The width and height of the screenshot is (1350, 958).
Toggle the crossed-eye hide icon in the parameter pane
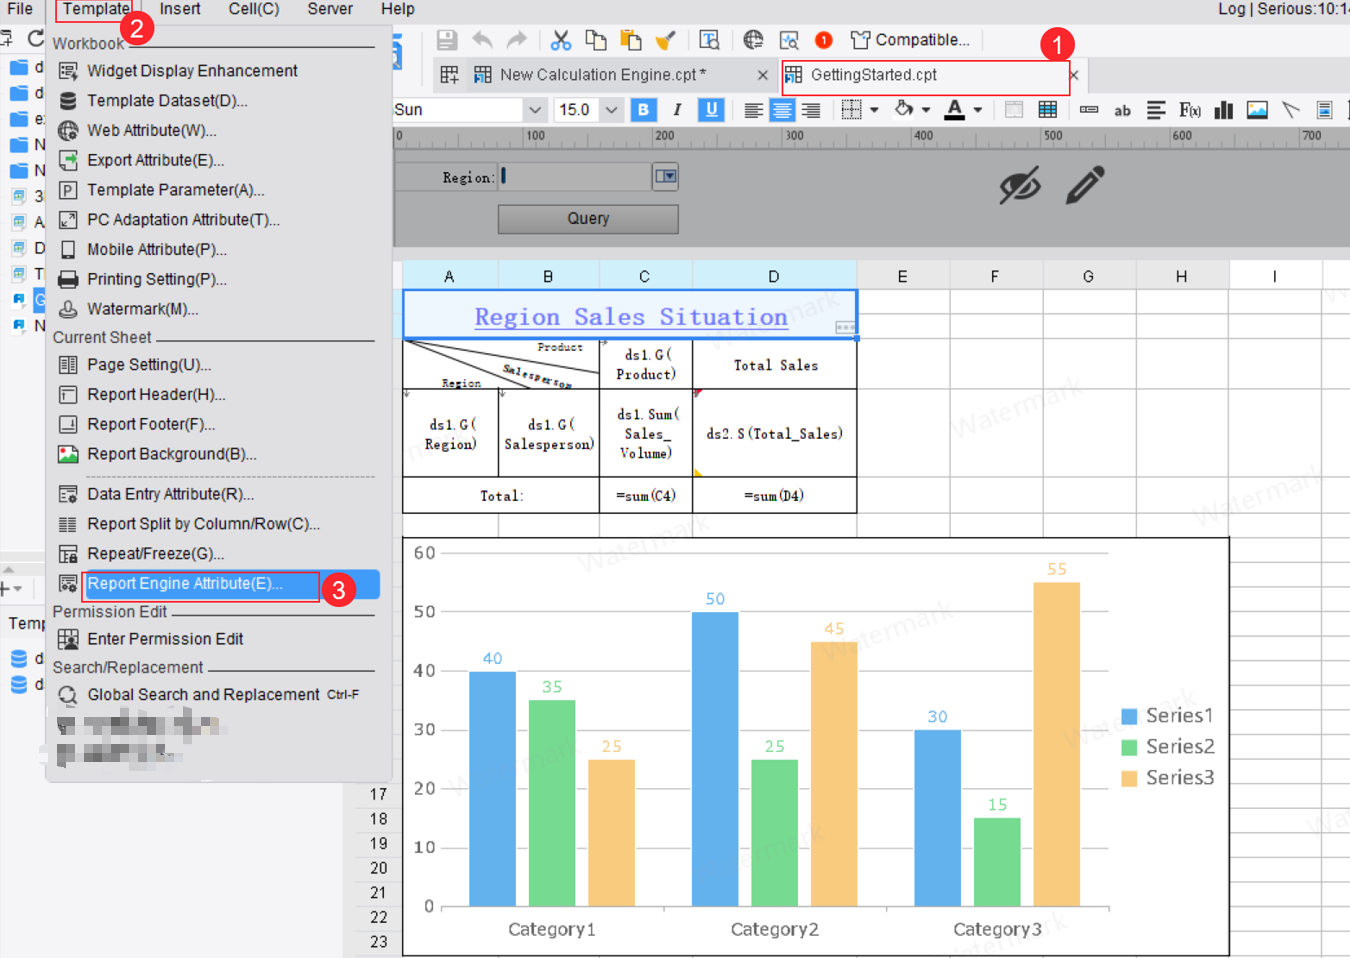pyautogui.click(x=1020, y=185)
